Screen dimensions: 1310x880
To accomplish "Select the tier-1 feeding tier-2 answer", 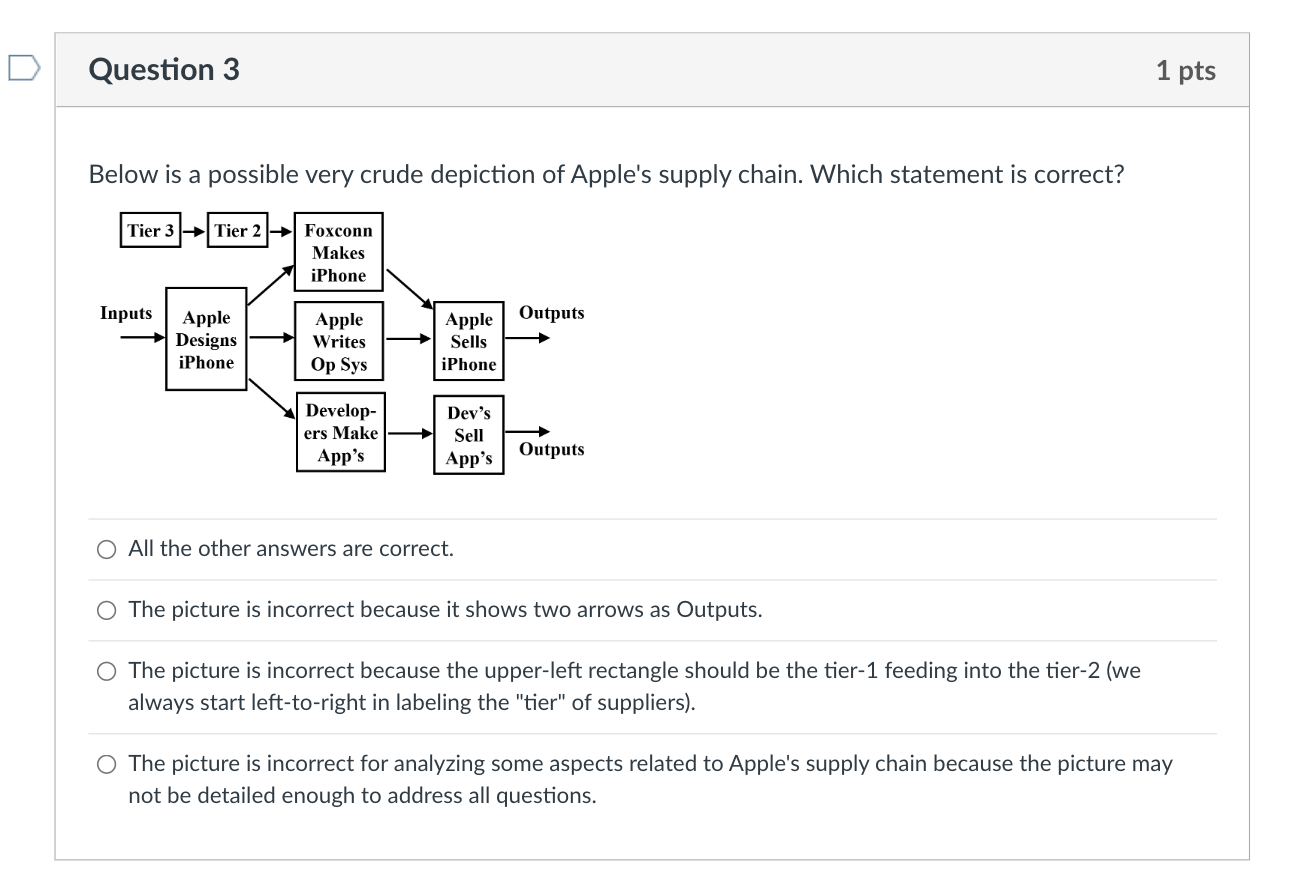I will tap(105, 671).
